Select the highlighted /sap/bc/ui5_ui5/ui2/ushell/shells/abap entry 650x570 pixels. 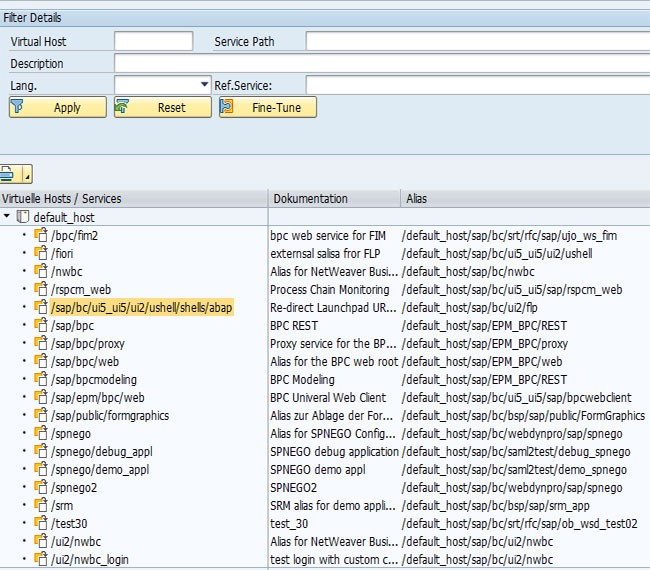142,308
